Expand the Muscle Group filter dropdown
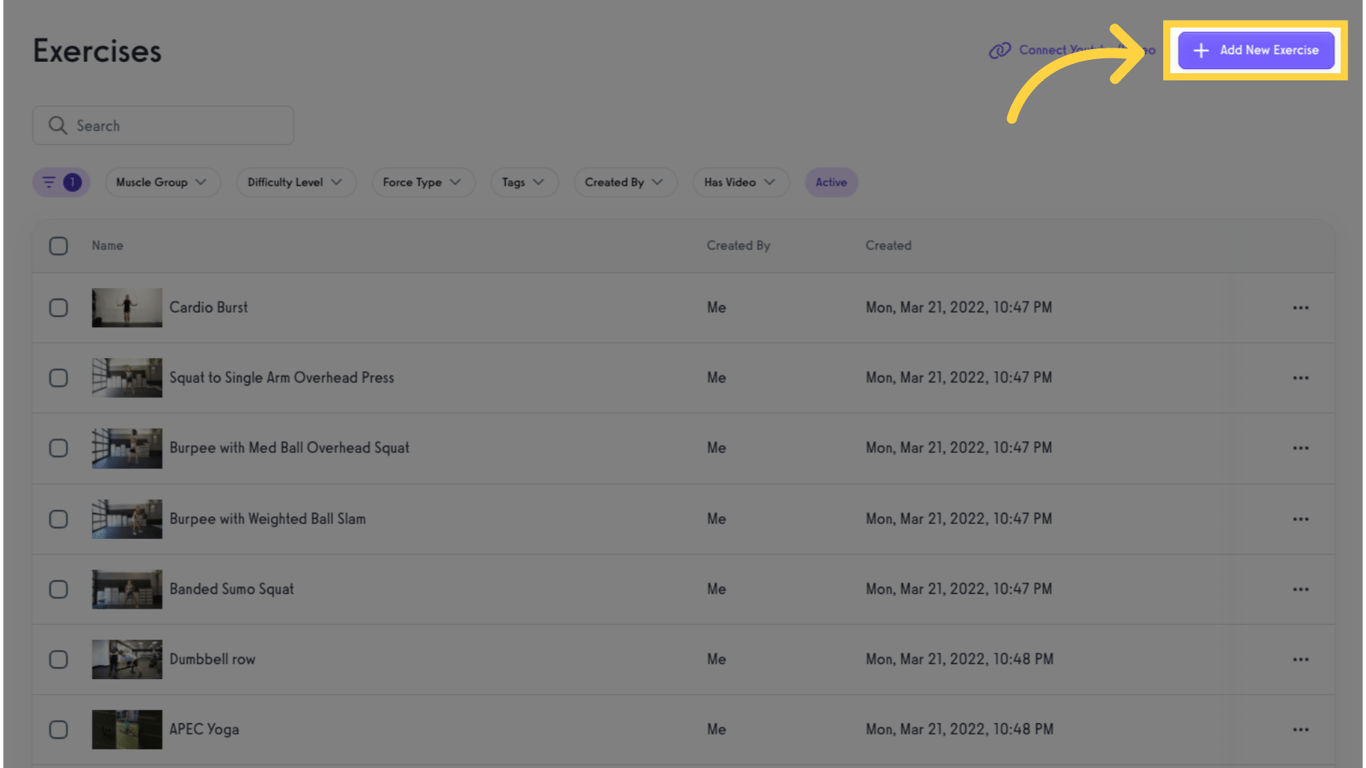Image resolution: width=1366 pixels, height=768 pixels. coord(162,182)
